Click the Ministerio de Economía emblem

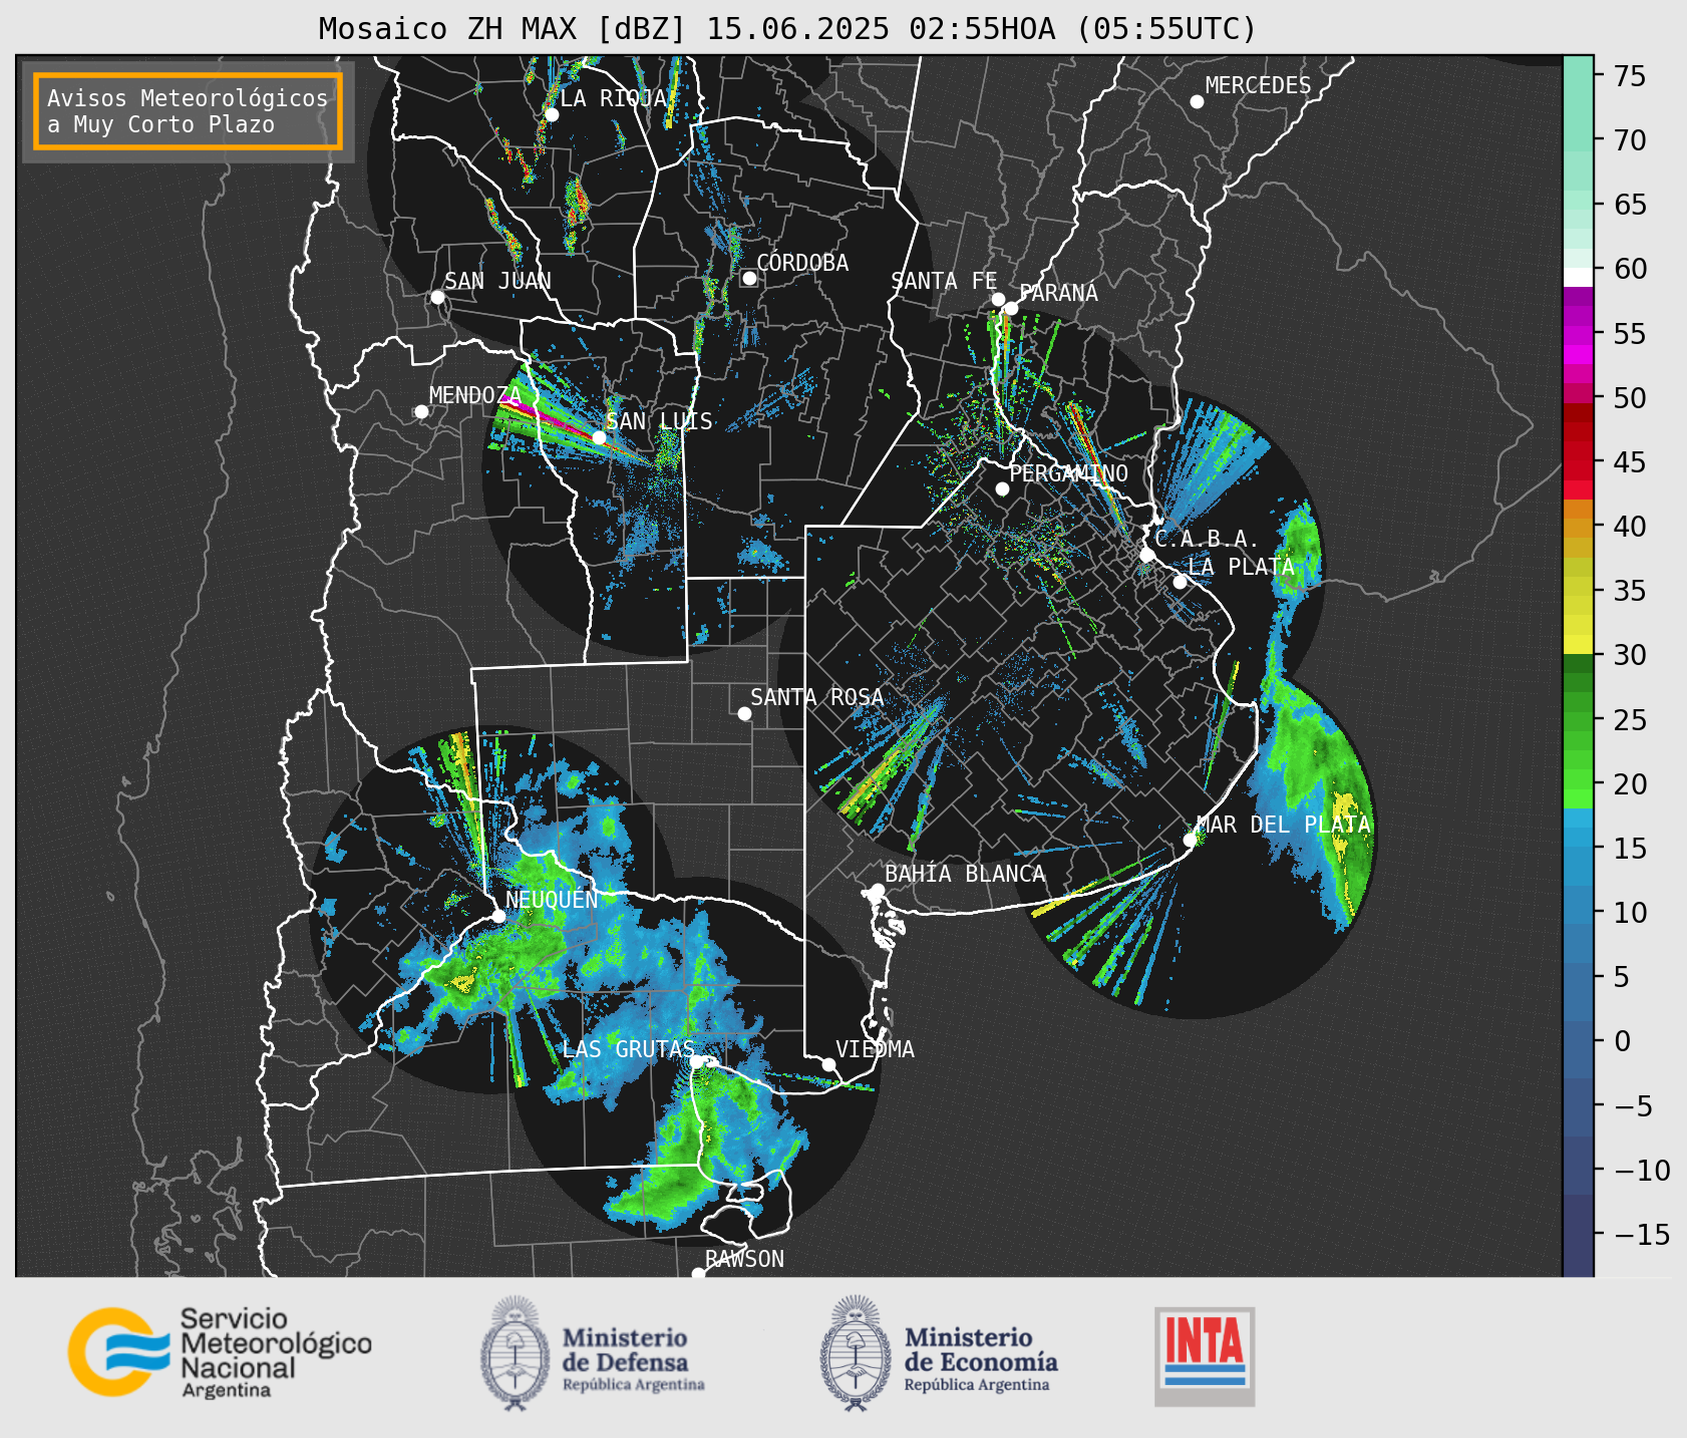coord(855,1353)
